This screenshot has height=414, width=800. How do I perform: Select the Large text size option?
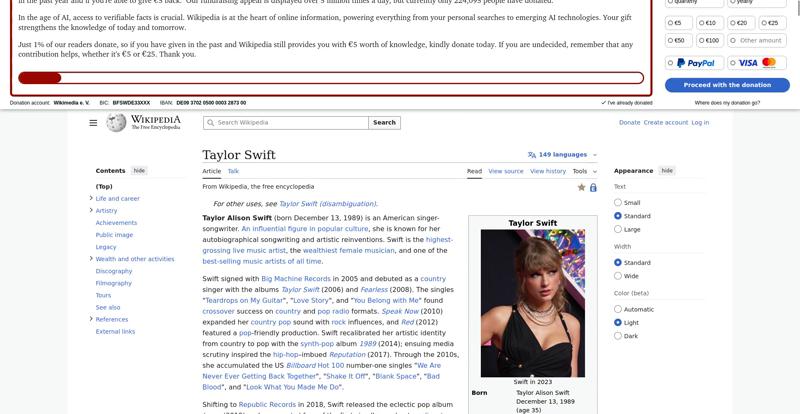[618, 229]
